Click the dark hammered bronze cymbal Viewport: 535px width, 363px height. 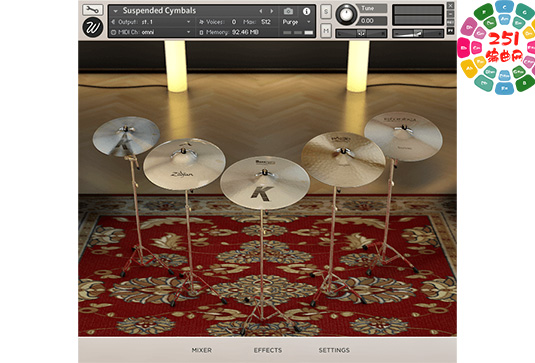pos(343,159)
